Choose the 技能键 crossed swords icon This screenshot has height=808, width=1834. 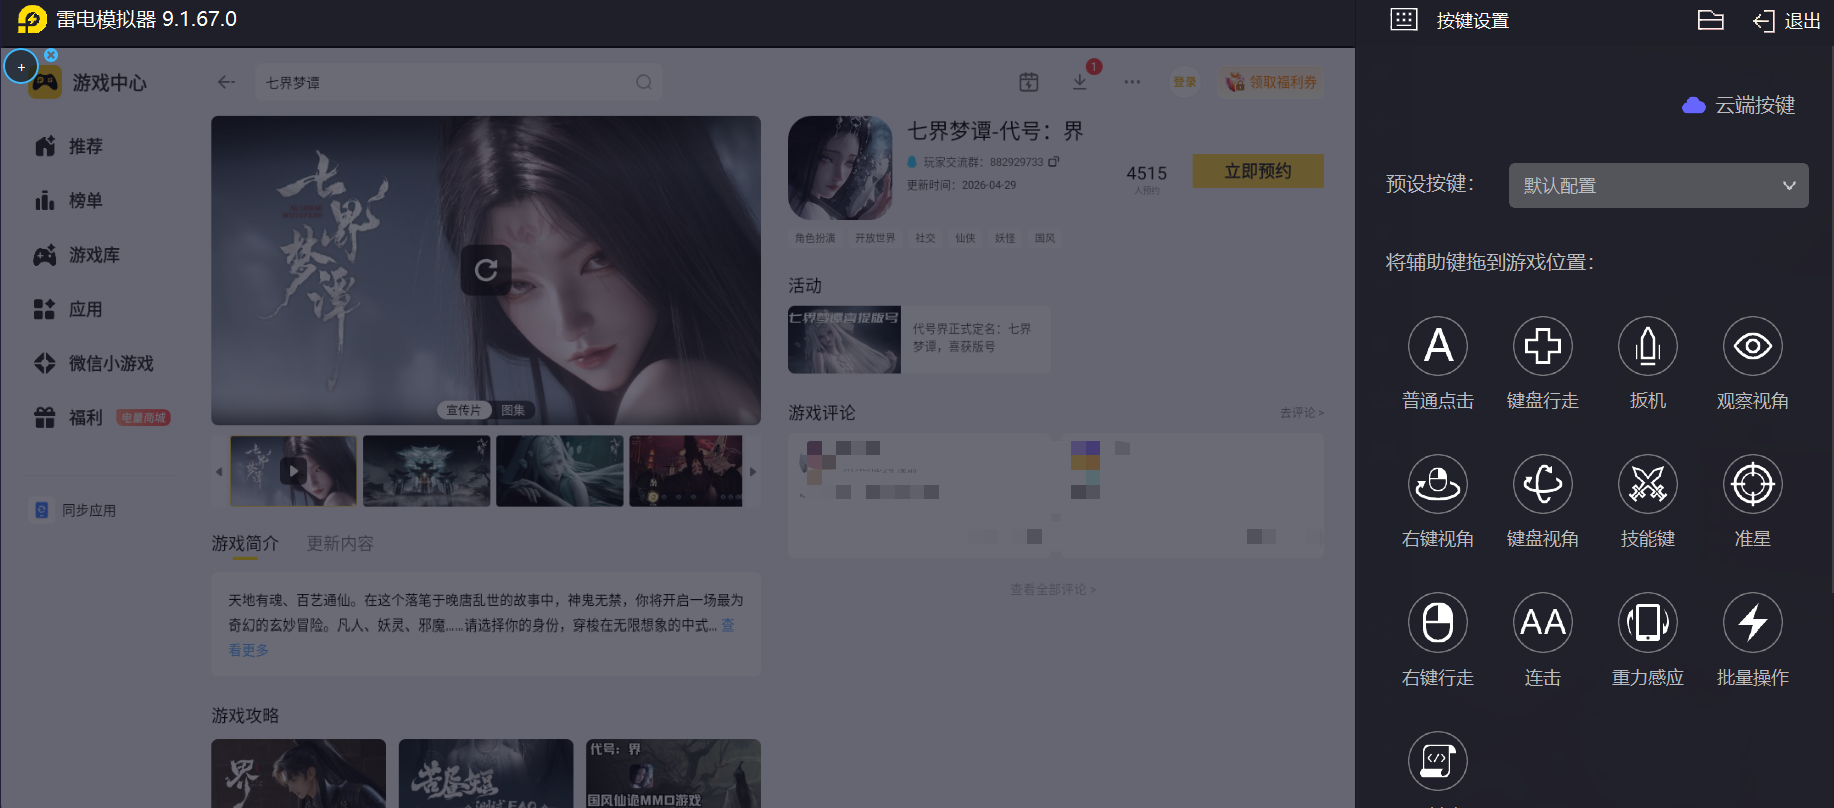click(x=1647, y=484)
